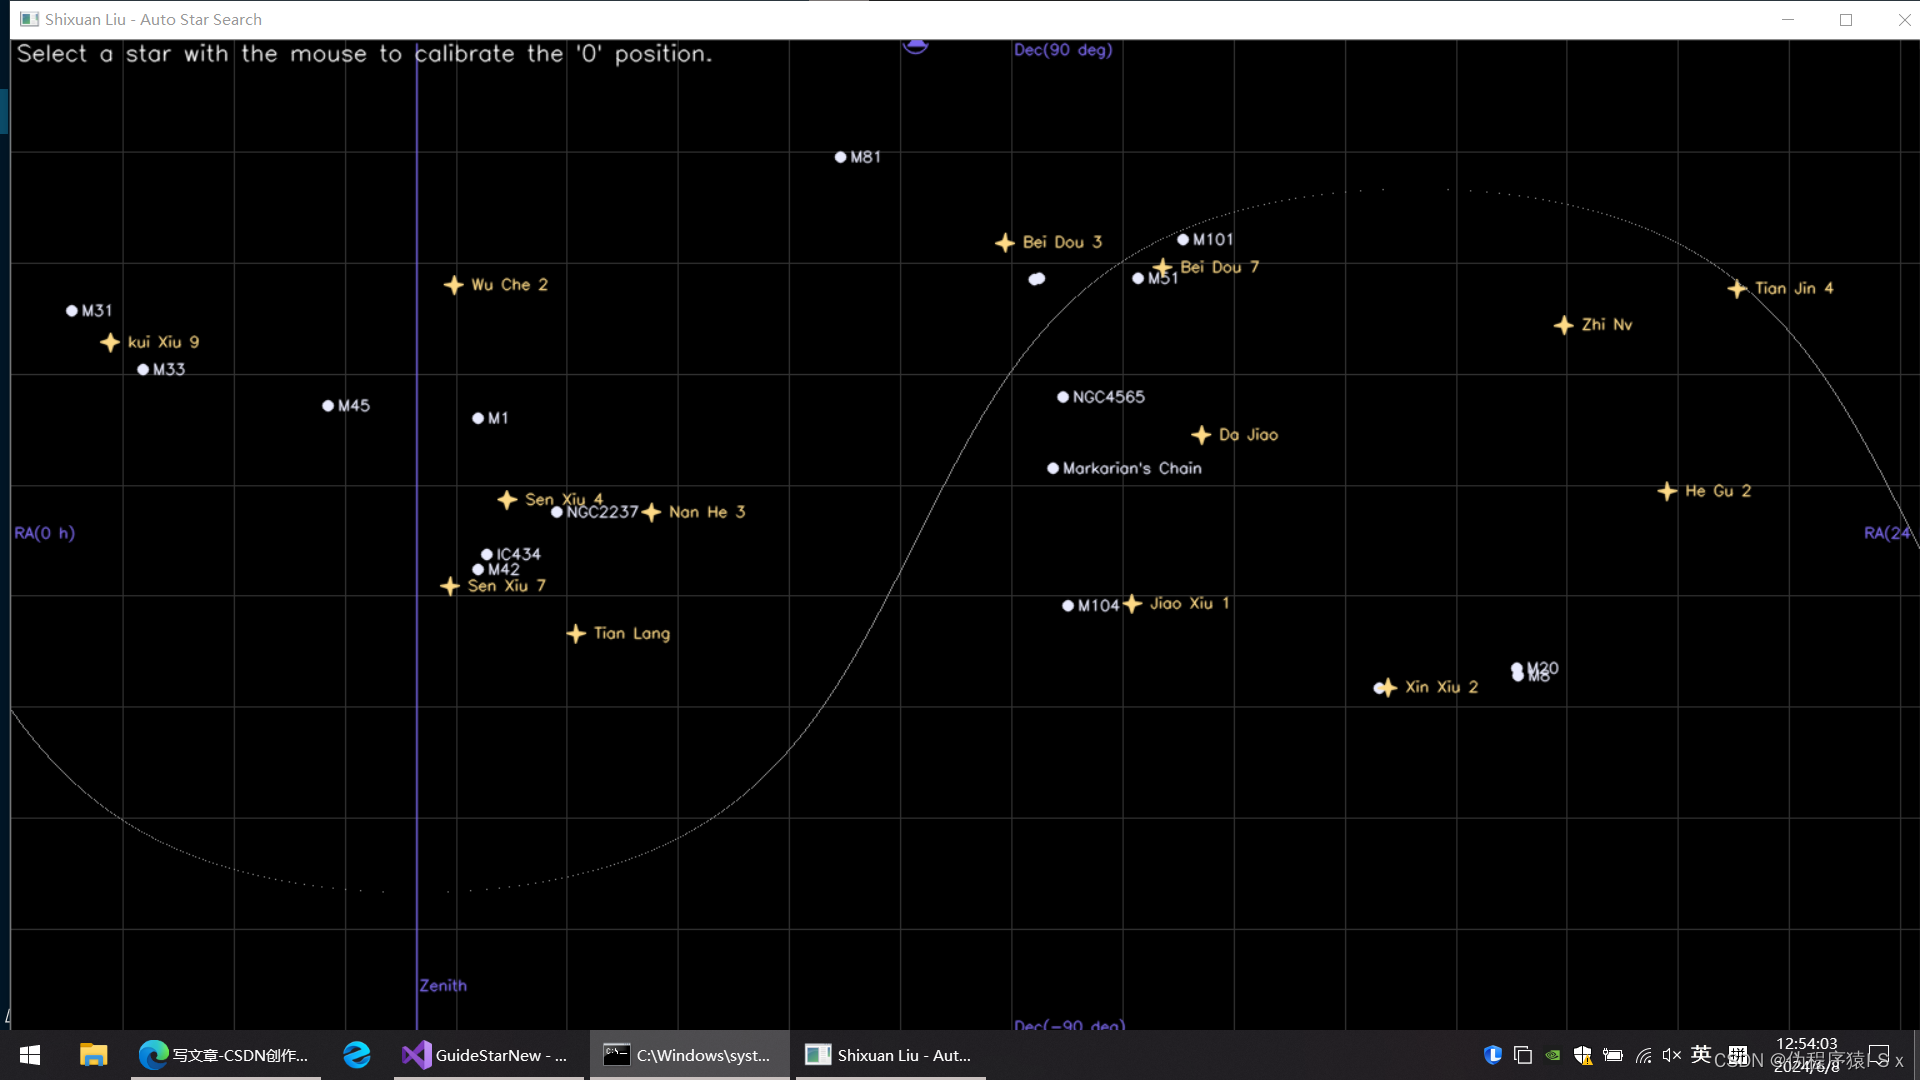Viewport: 1920px width, 1080px height.
Task: Switch to the C:\Windows\system command prompt window
Action: [689, 1055]
